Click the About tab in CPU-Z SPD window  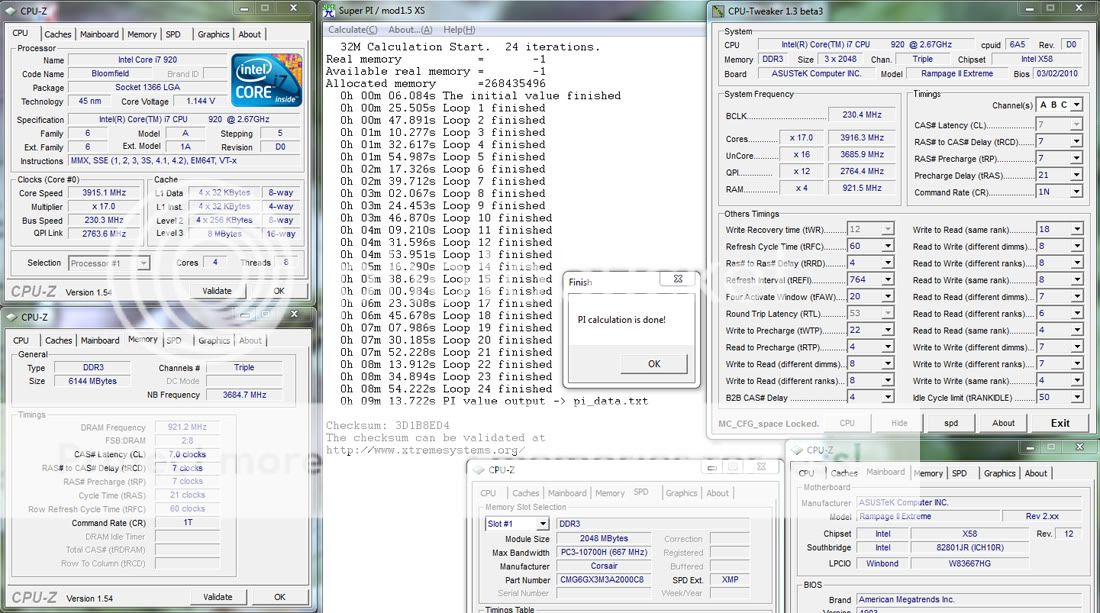[717, 493]
